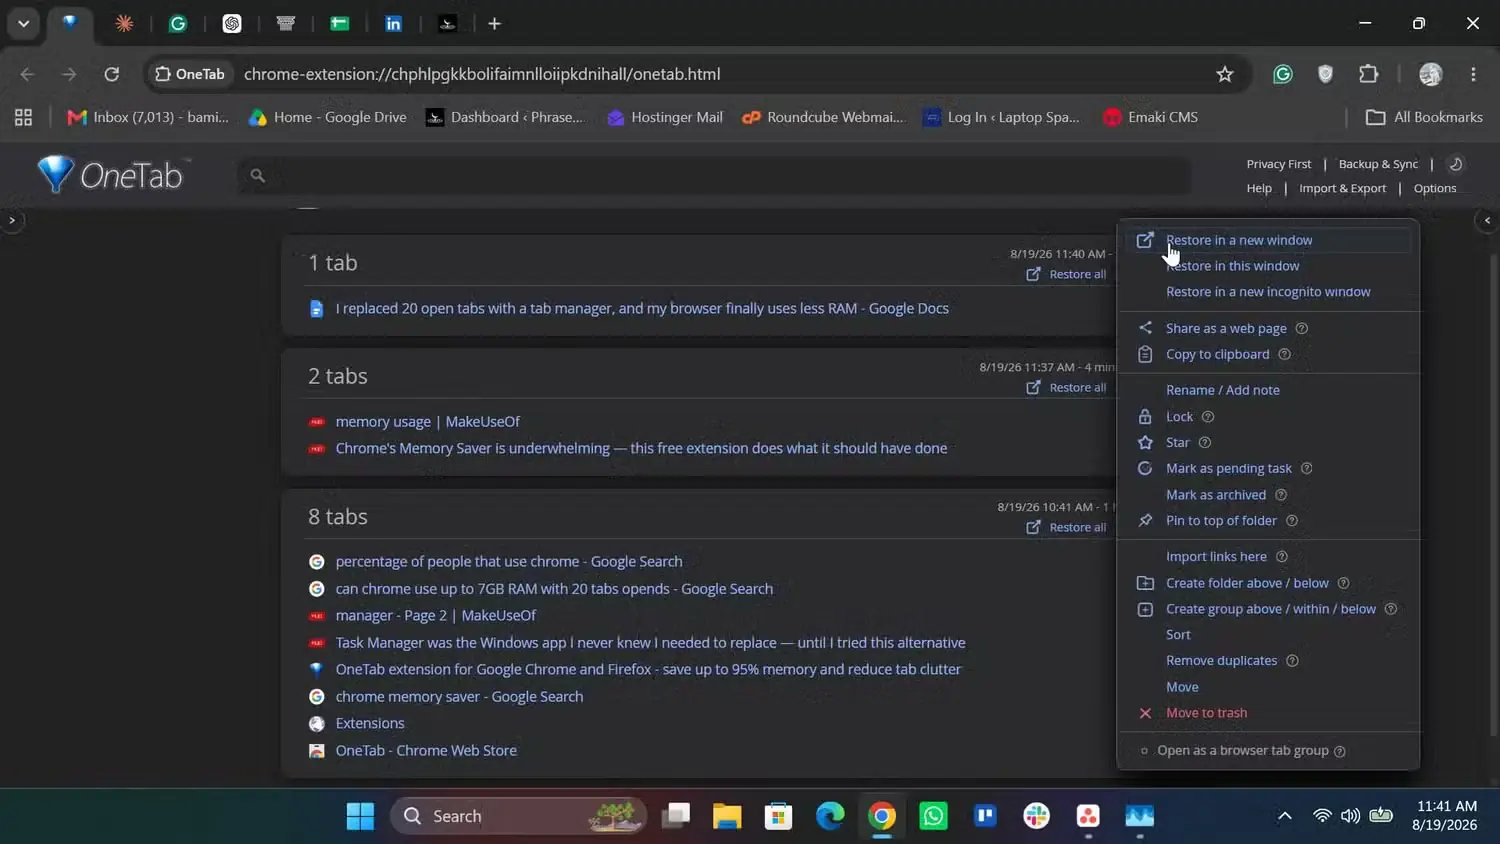
Task: Click the help icon next to Star
Action: click(1205, 442)
